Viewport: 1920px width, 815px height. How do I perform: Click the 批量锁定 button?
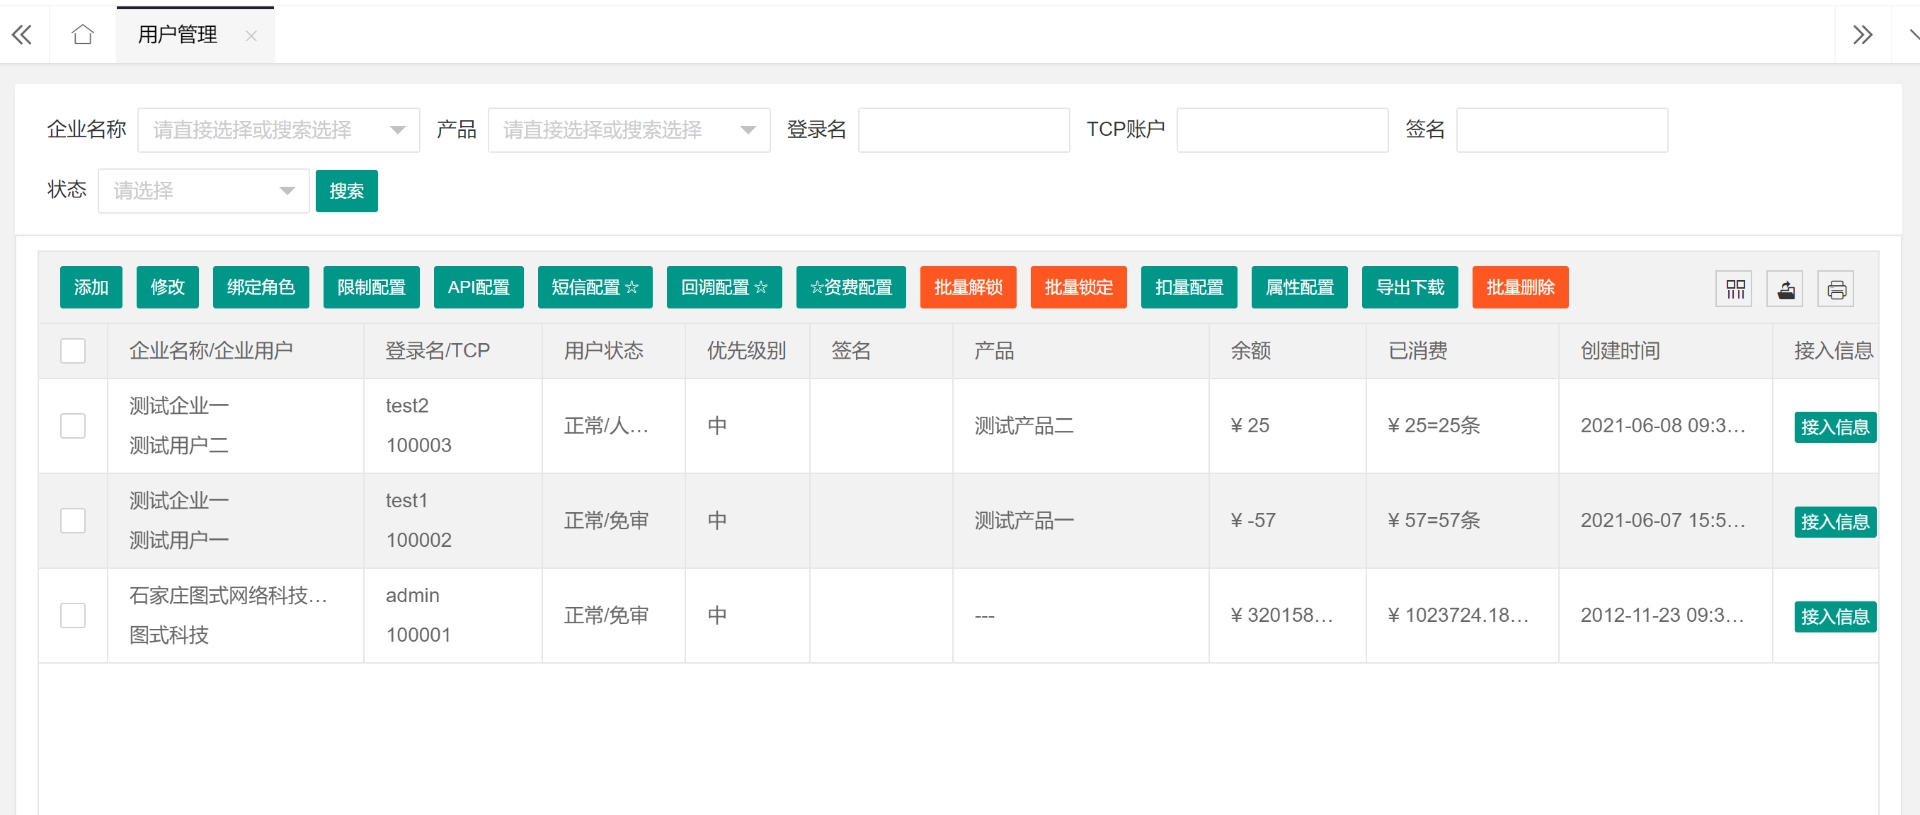1079,287
